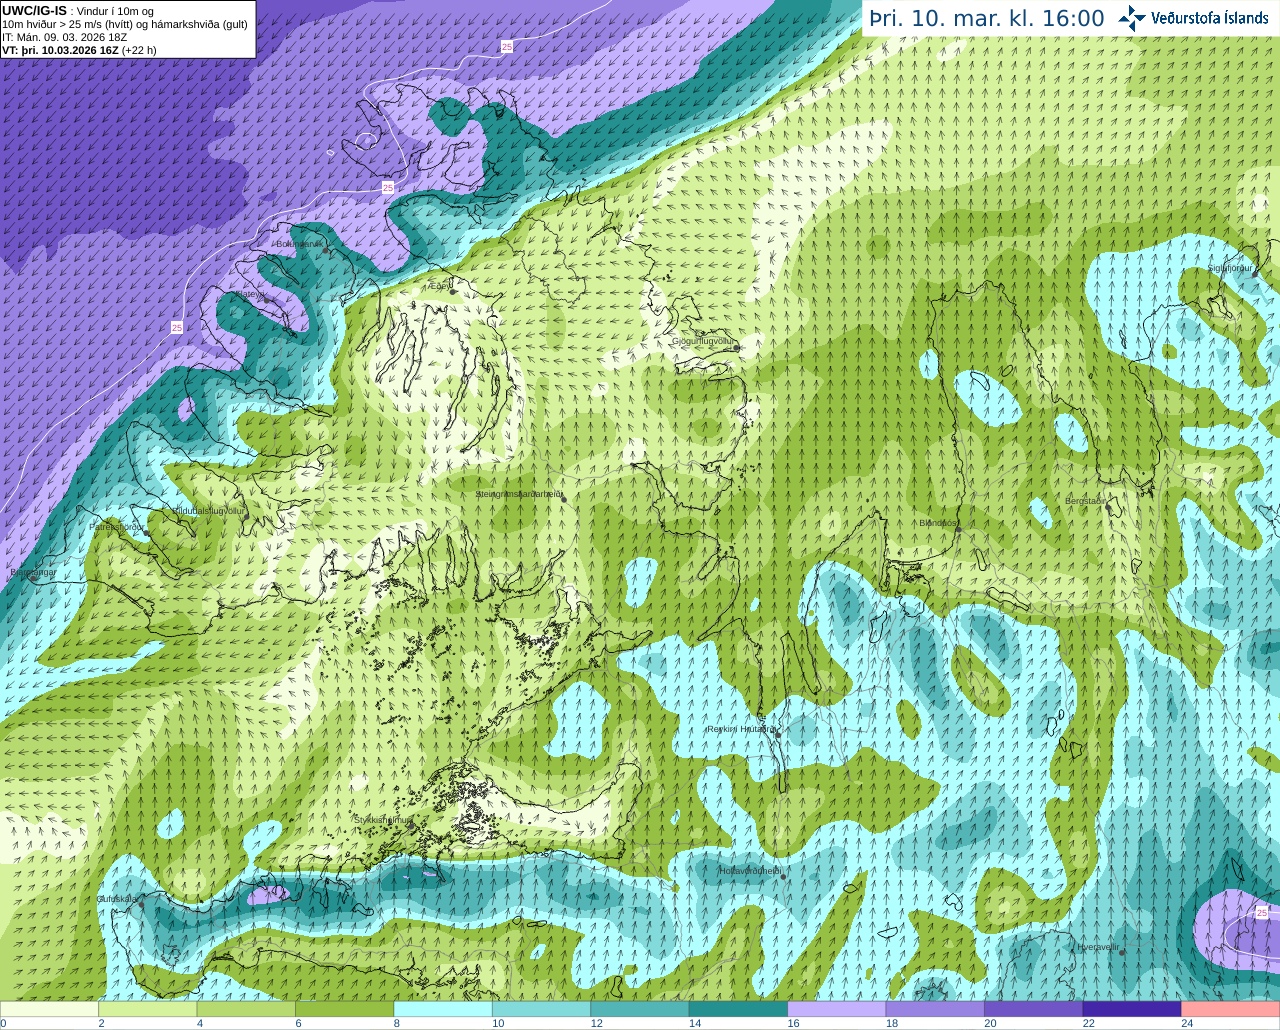The image size is (1280, 1030).
Task: Click the legend scale value '22'
Action: [1089, 1023]
